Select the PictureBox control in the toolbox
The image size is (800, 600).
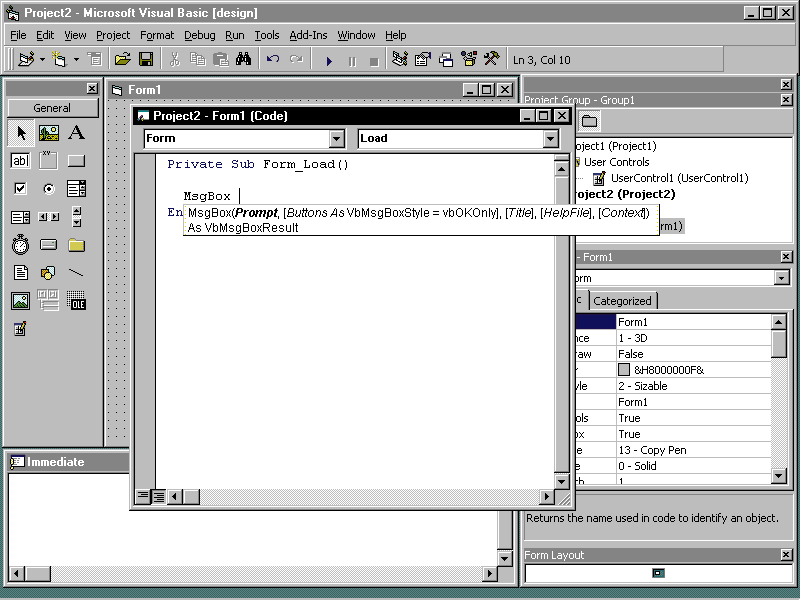pos(49,133)
